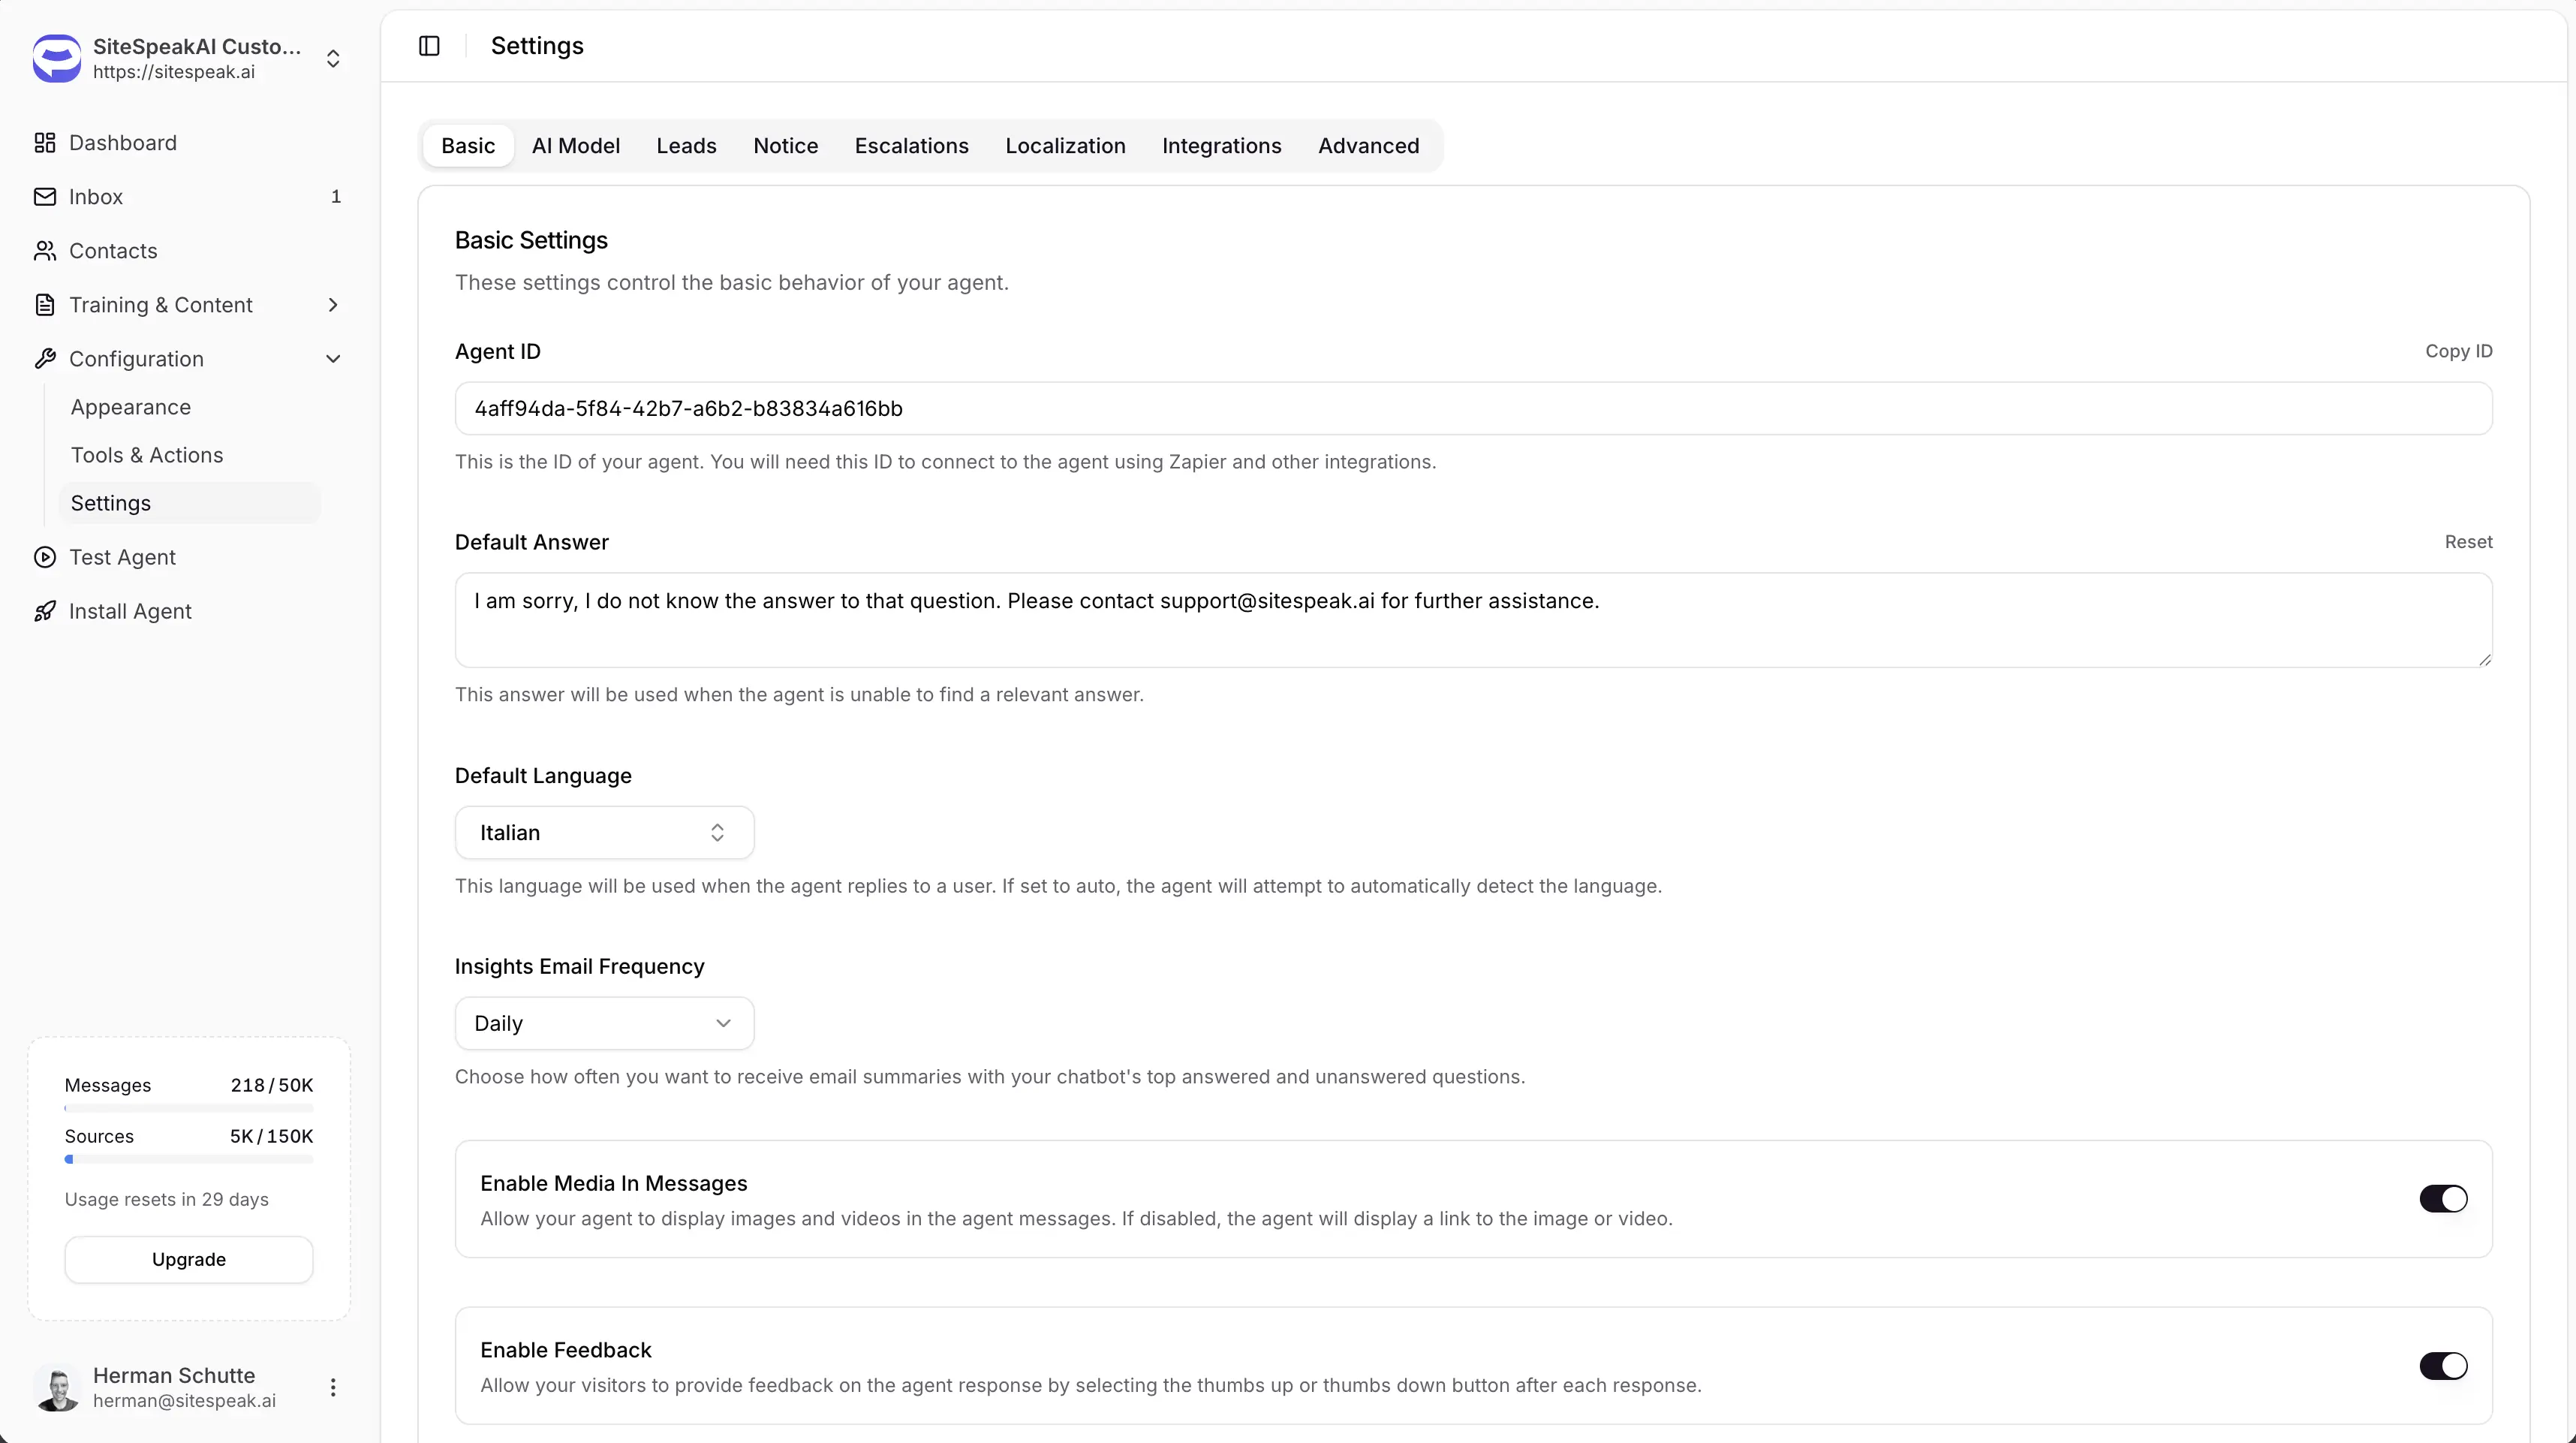Open the Dashboard from the sidebar

click(x=123, y=143)
